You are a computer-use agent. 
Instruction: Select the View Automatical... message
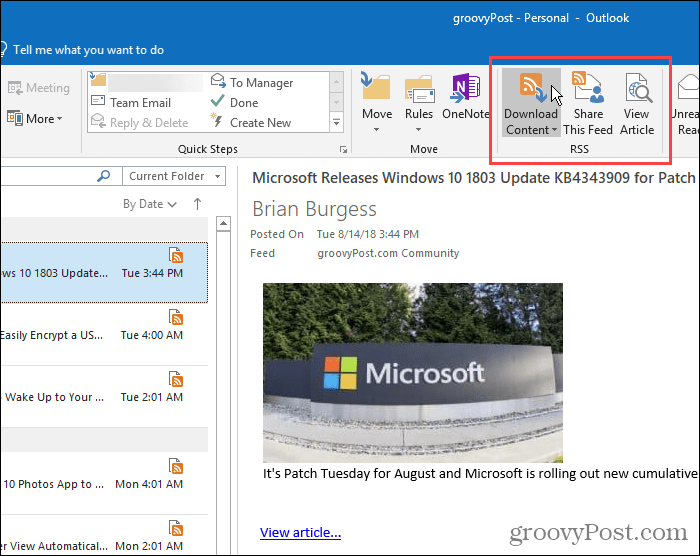coord(104,536)
